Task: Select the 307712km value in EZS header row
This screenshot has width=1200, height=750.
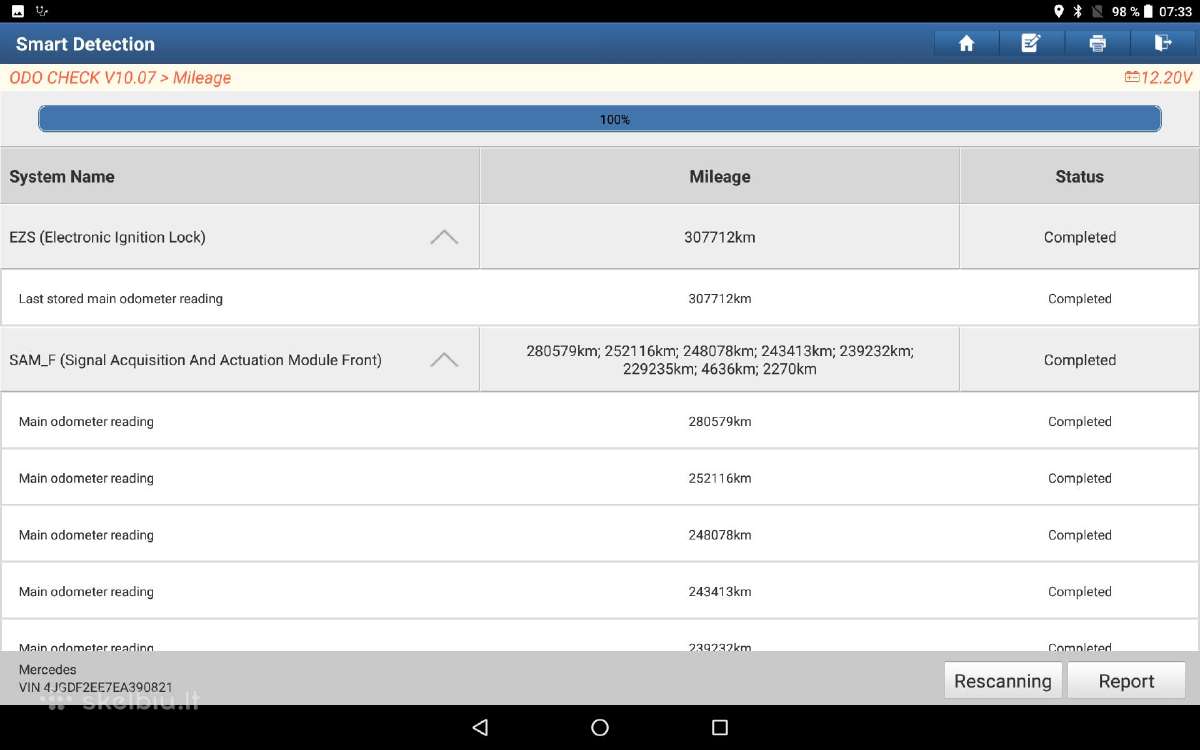Action: pos(720,237)
